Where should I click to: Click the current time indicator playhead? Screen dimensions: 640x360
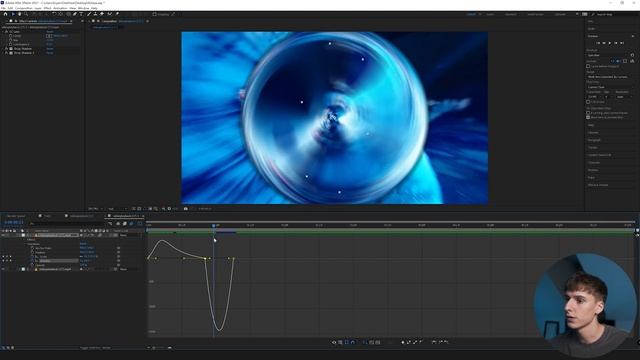pos(213,225)
